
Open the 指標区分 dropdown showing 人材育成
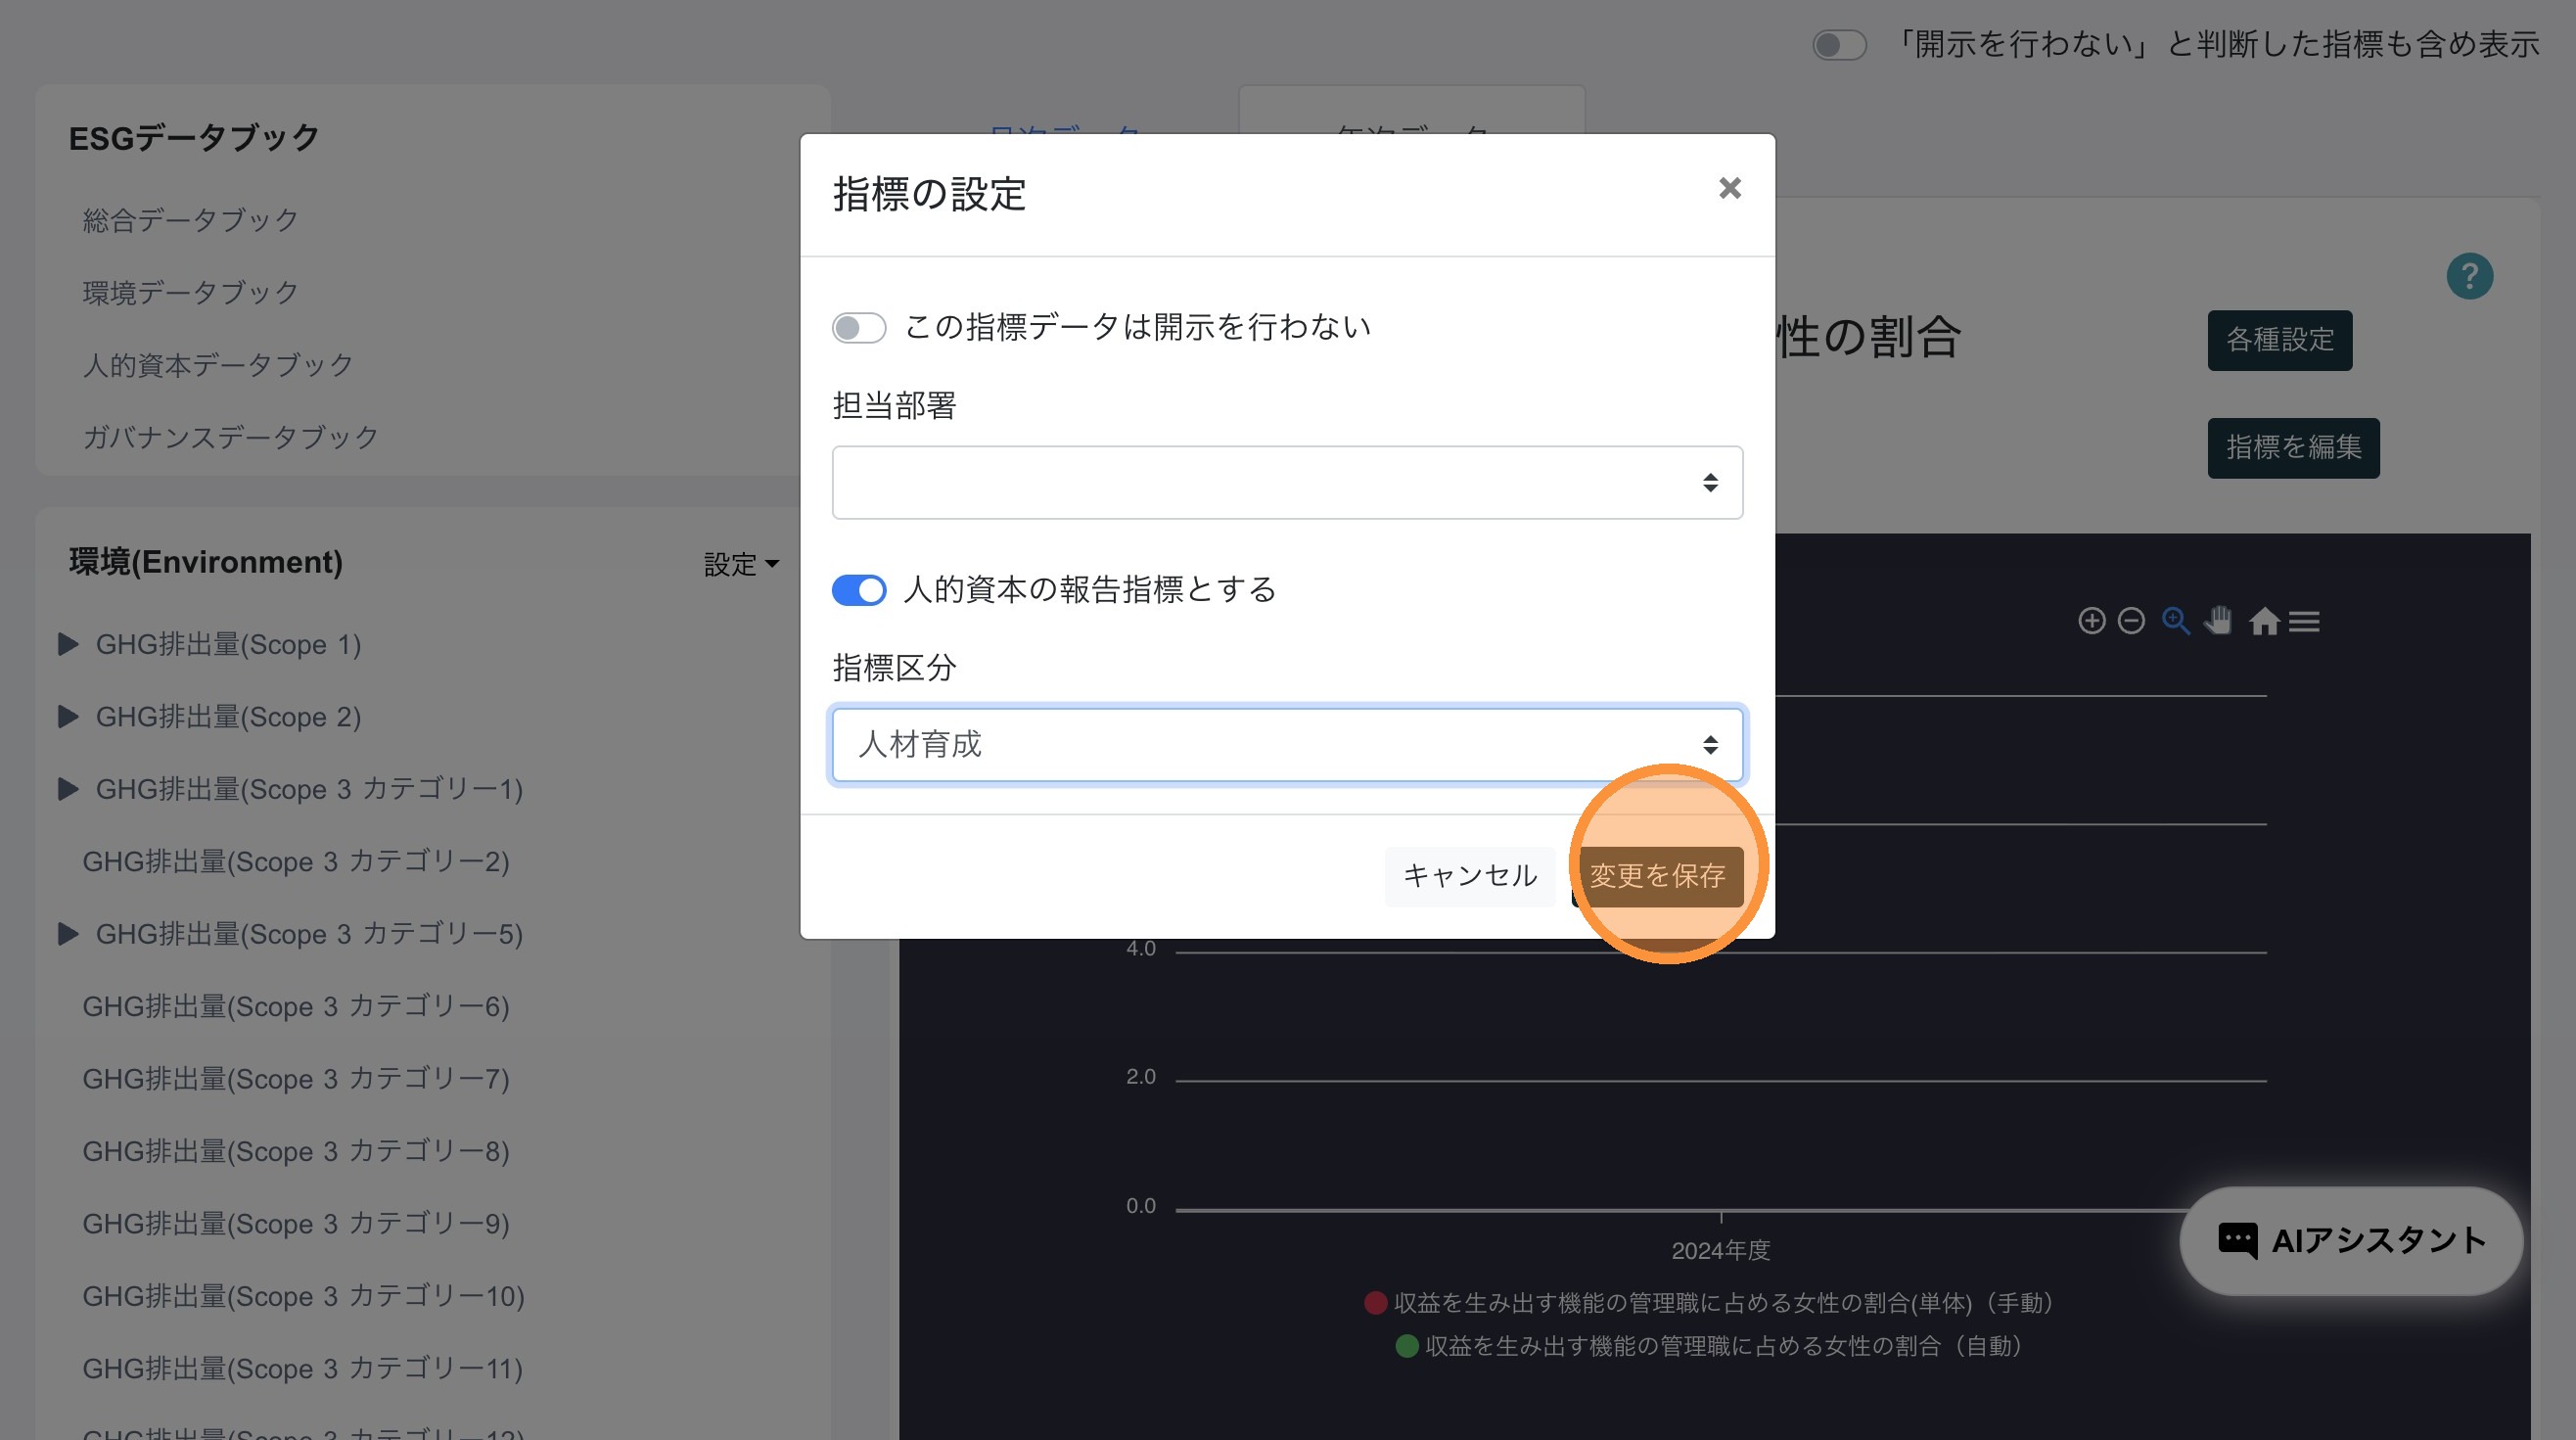pos(1287,745)
